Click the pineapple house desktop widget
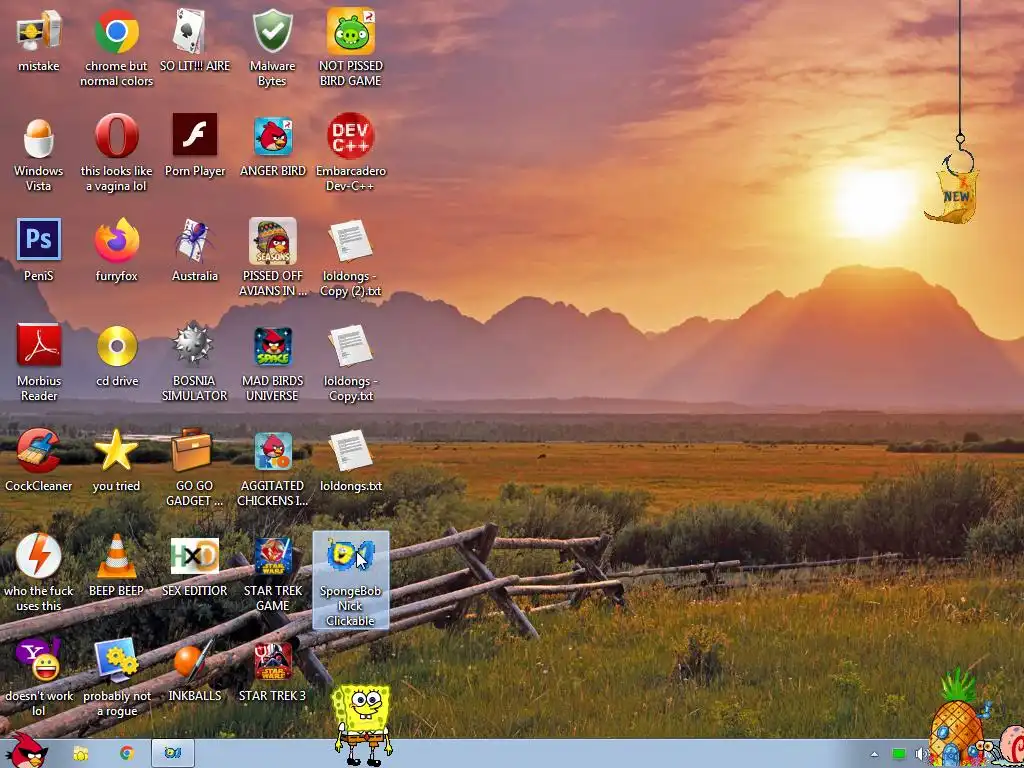The width and height of the screenshot is (1024, 768). pyautogui.click(x=957, y=718)
